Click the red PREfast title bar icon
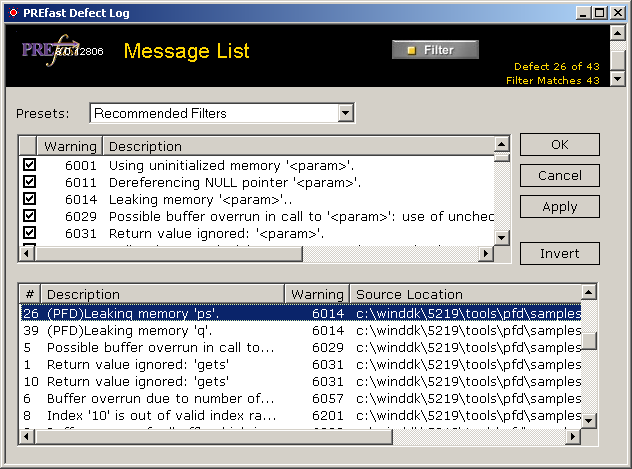632x469 pixels. tap(13, 12)
